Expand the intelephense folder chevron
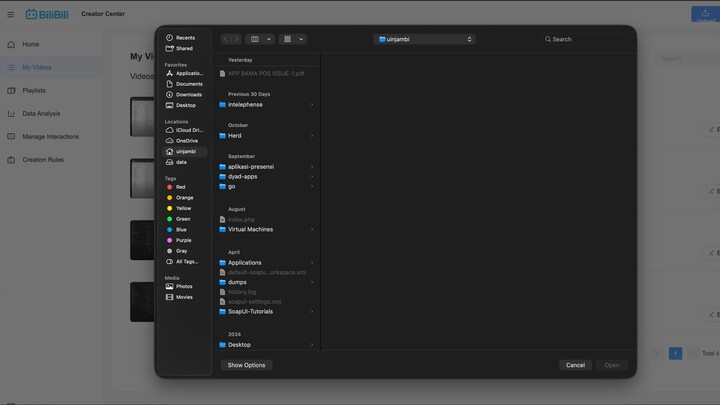Screen dimensions: 720x405 coord(312,105)
